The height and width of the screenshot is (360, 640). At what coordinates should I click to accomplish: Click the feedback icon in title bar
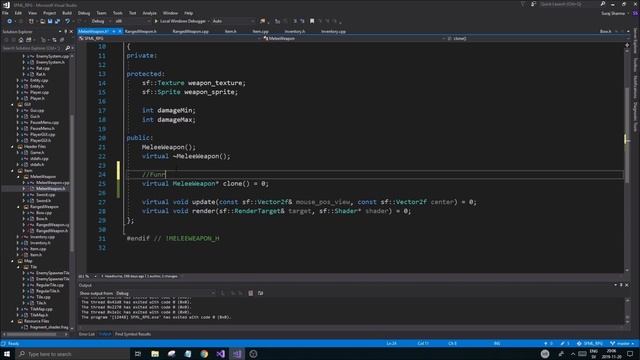click(533, 4)
